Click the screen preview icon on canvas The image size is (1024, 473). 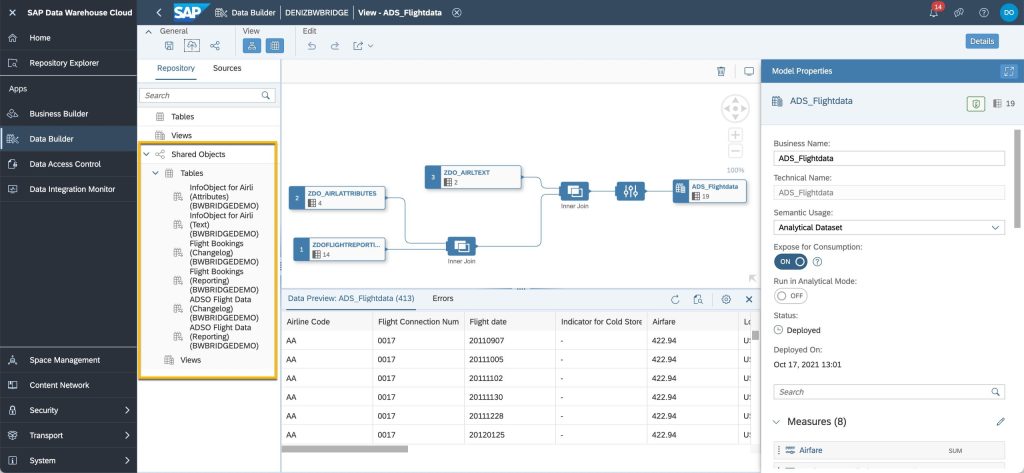749,71
